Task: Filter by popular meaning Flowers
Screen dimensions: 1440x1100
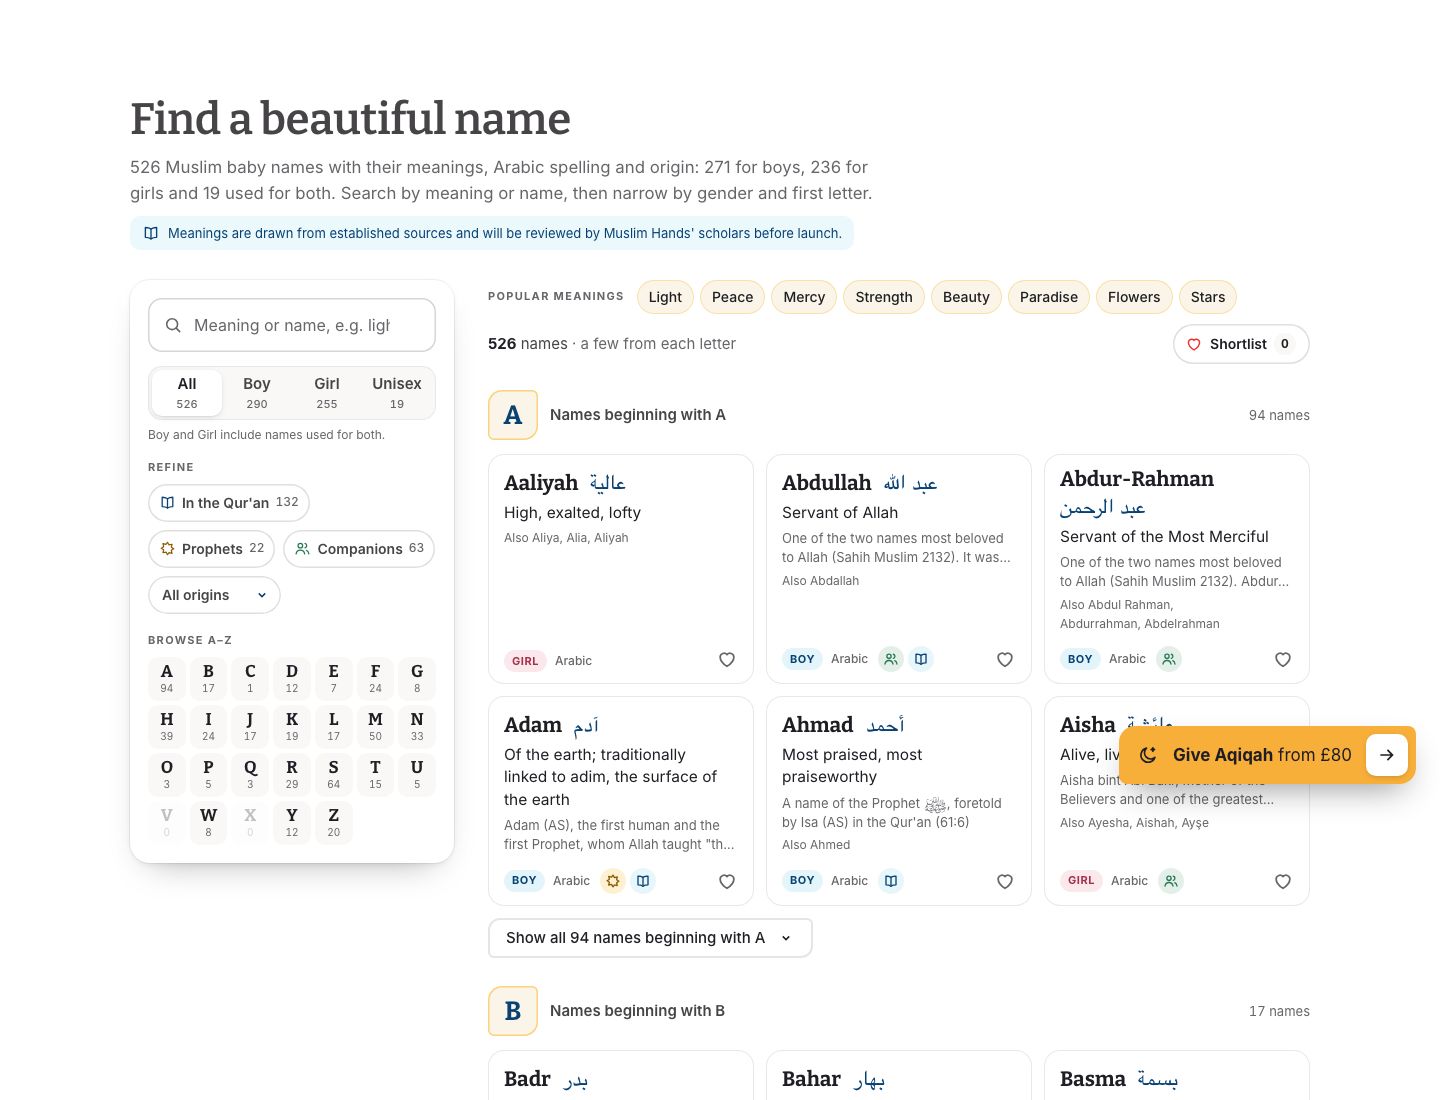Action: (1134, 297)
